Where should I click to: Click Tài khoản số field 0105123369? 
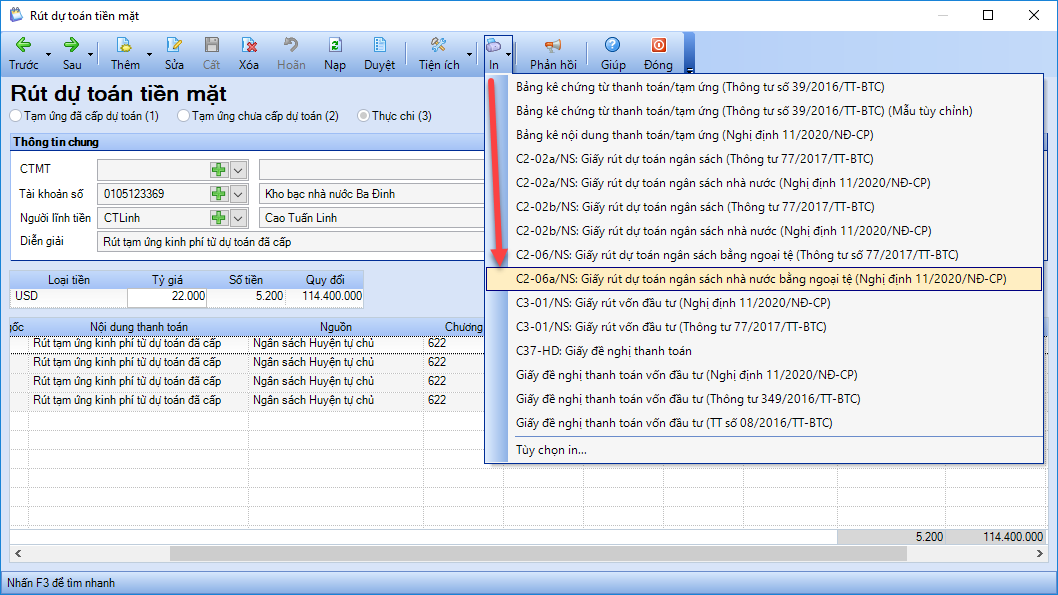point(152,194)
